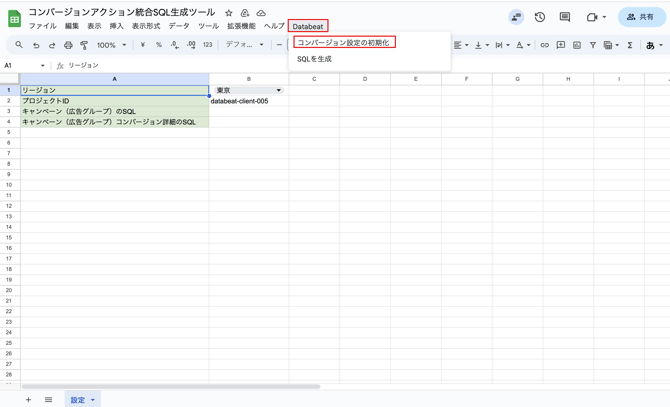Screen dimensions: 670x407
Task: Star this spreadsheet document
Action: [229, 13]
